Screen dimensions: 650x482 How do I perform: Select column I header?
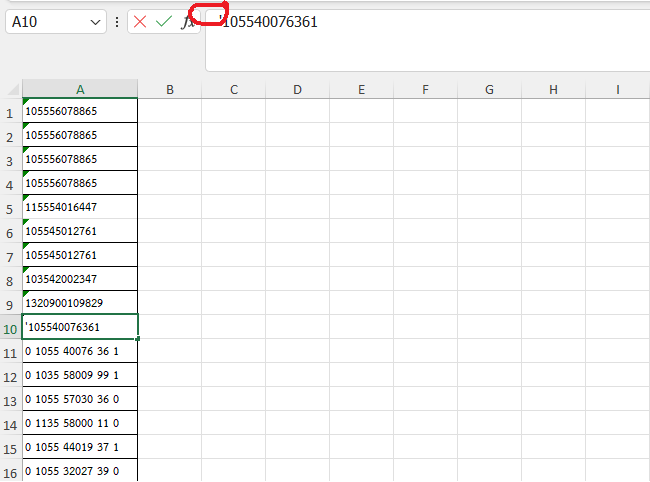coord(618,89)
